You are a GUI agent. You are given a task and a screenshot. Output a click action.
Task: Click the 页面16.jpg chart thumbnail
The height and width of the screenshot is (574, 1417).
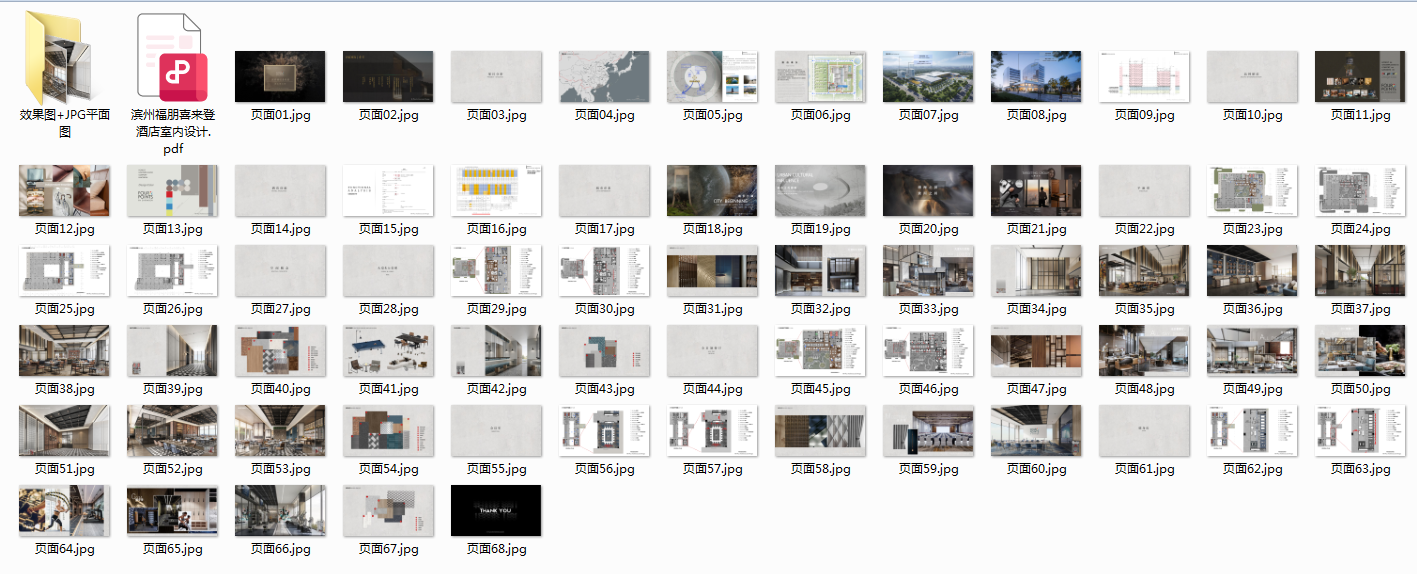pyautogui.click(x=496, y=191)
